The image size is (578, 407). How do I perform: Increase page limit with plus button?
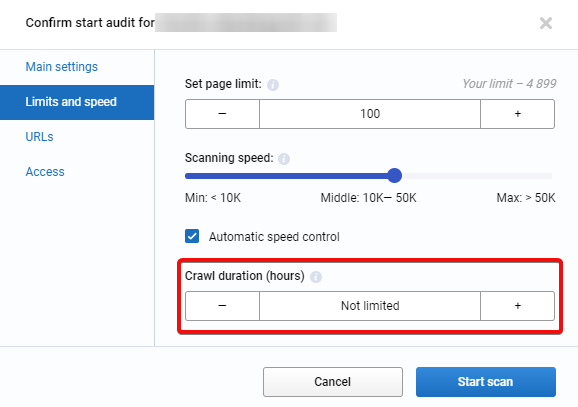518,114
